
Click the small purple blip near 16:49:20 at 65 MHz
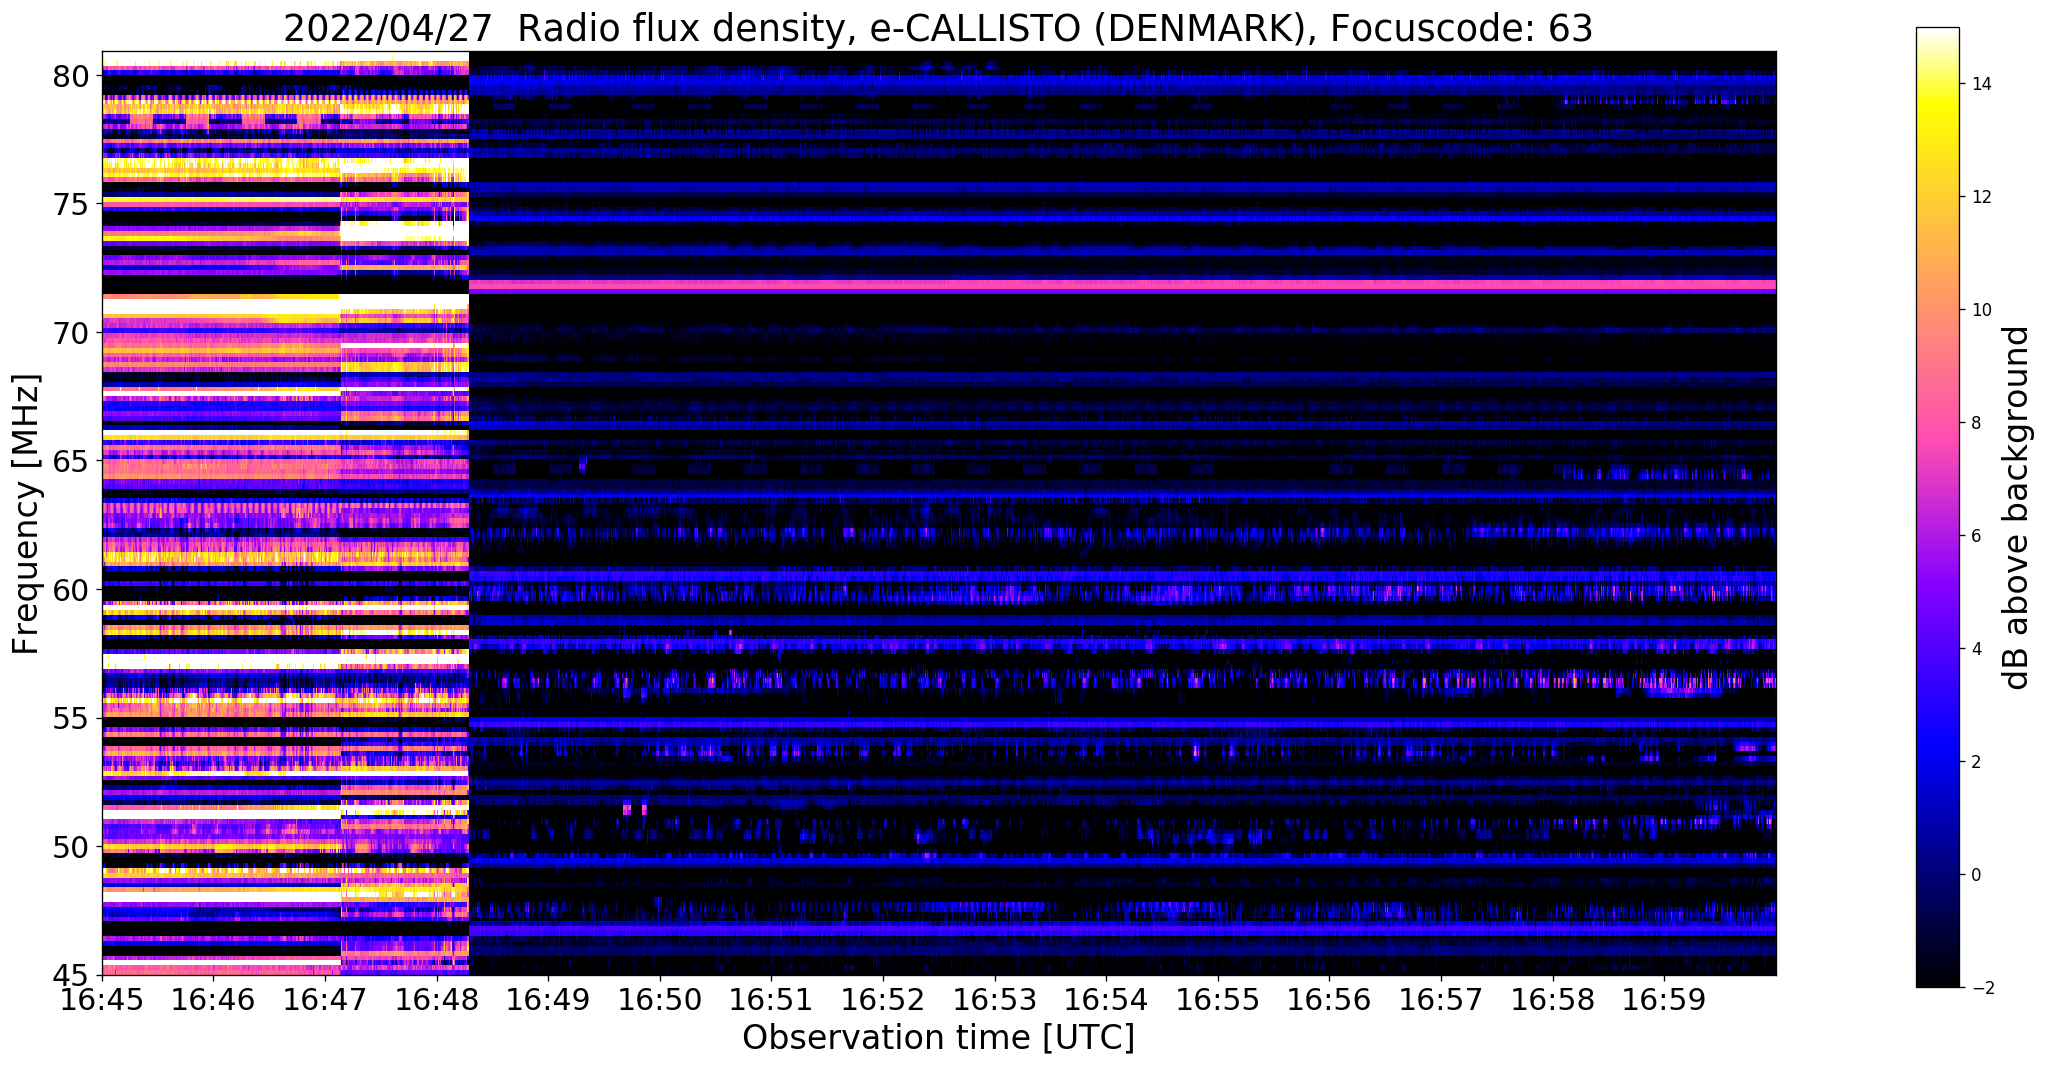coord(582,464)
